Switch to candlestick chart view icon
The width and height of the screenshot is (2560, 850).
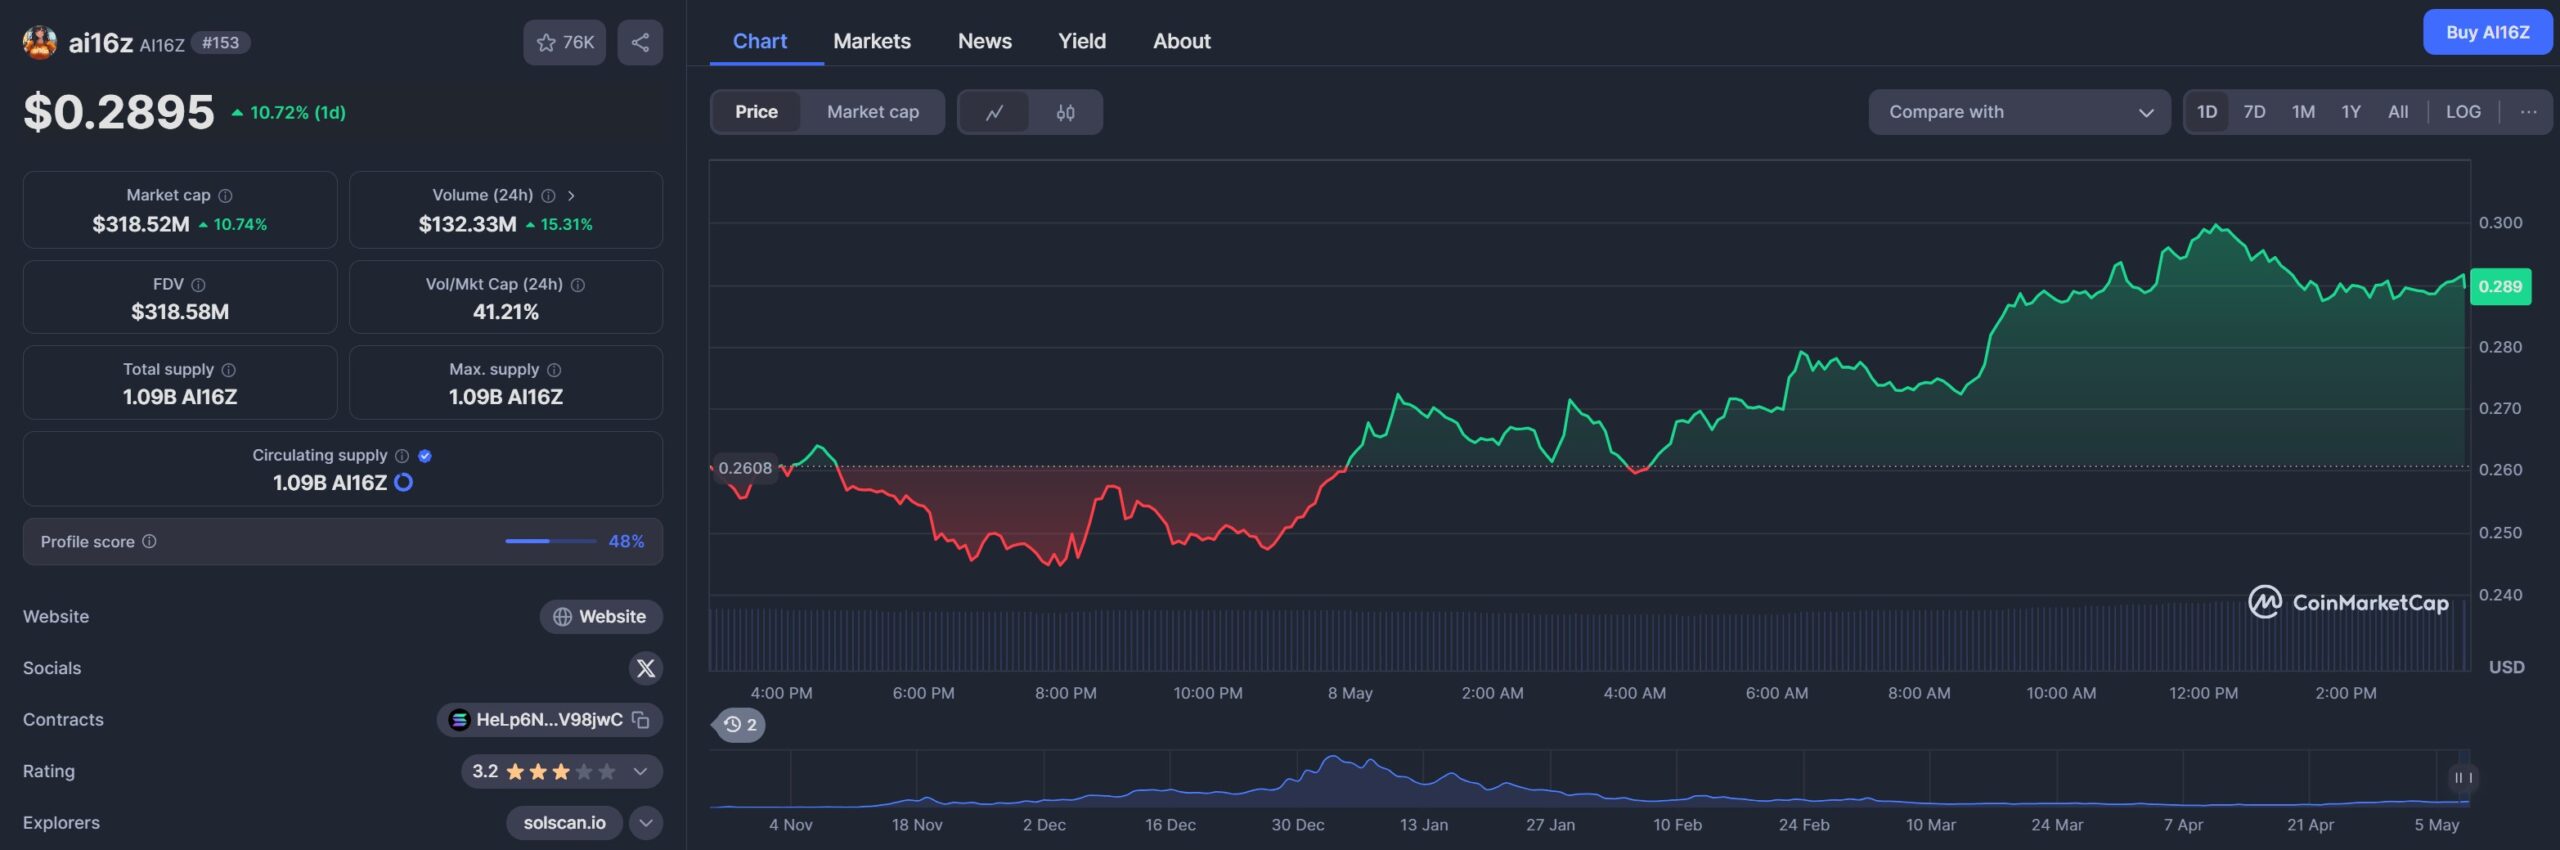tap(1066, 112)
